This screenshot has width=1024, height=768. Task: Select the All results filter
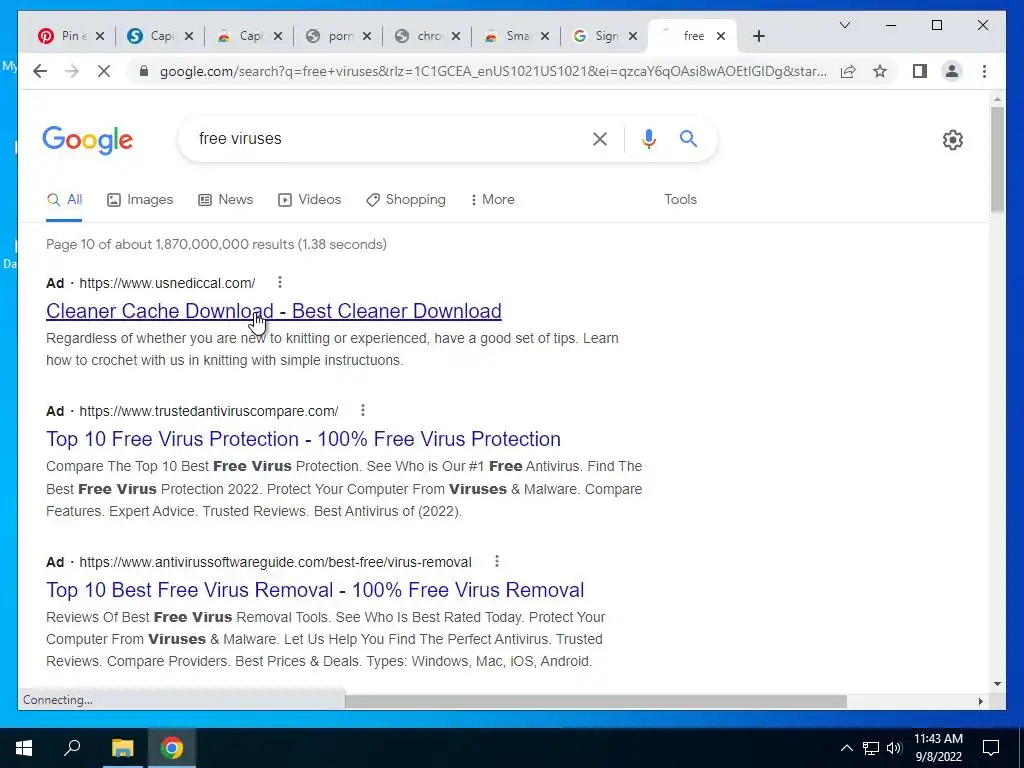(x=64, y=200)
